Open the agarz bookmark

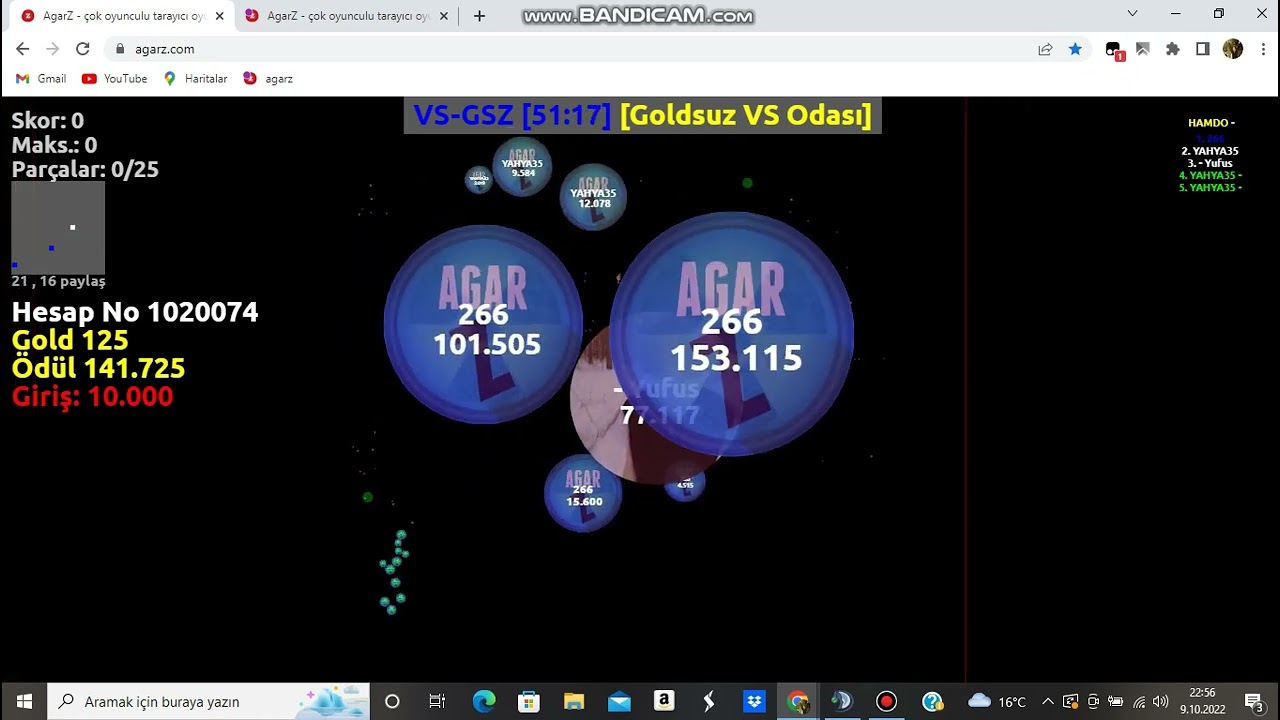click(x=268, y=79)
